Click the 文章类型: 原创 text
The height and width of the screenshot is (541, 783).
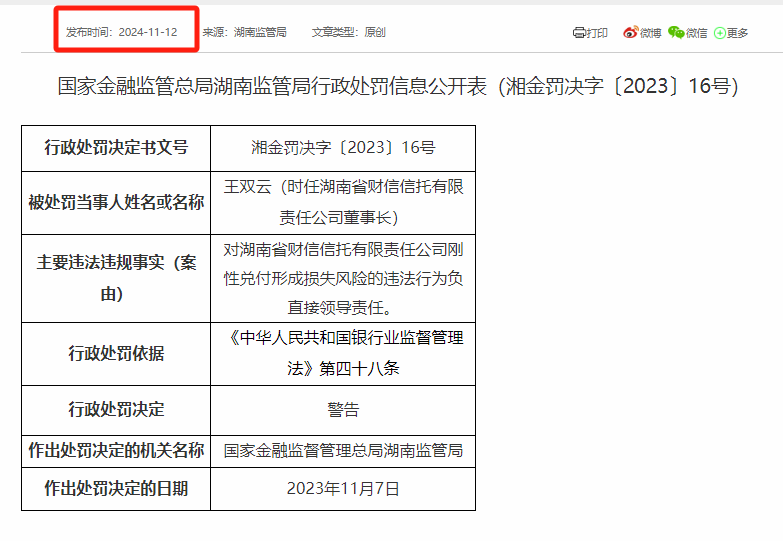click(349, 32)
